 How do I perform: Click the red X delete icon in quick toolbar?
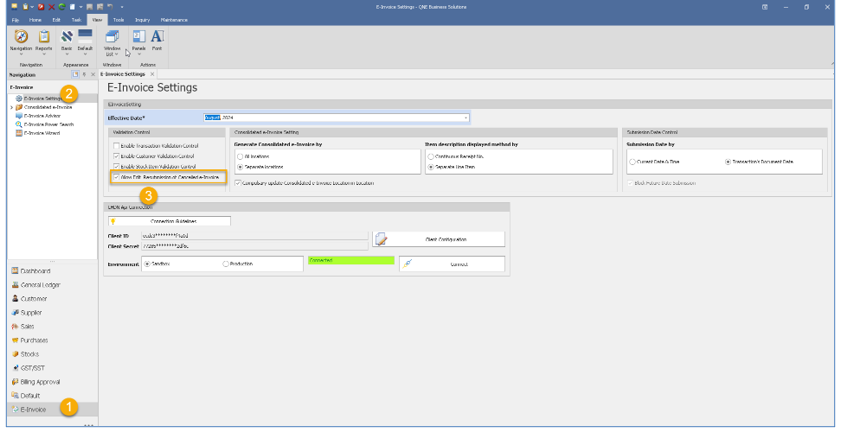tap(51, 7)
